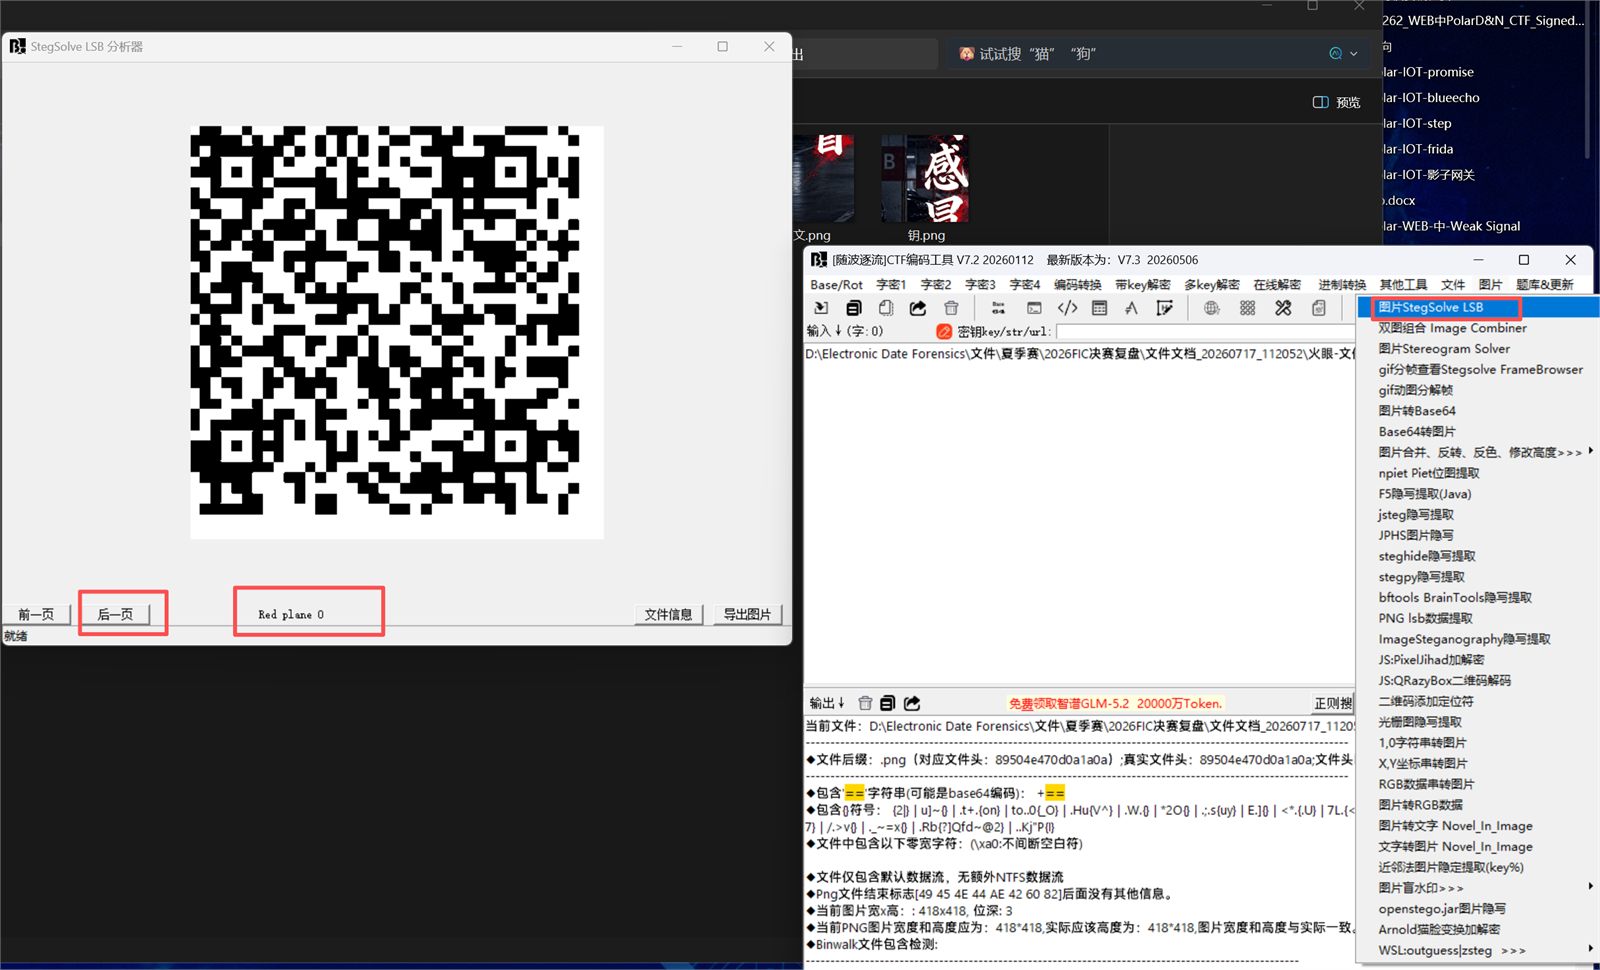This screenshot has width=1600, height=970.
Task: Open the terminal window icon in toolbar
Action: coord(1034,308)
